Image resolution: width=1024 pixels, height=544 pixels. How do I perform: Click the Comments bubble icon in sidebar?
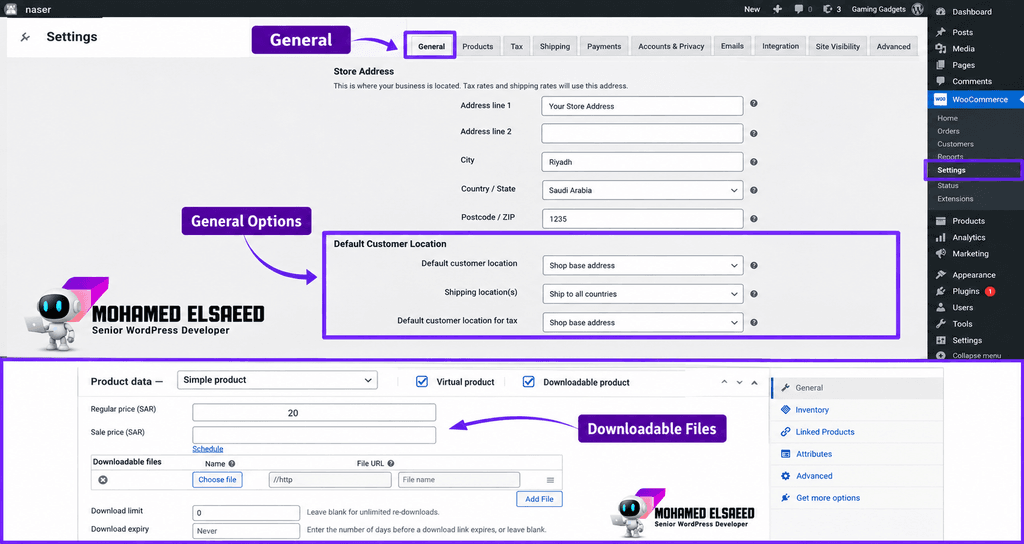click(x=940, y=81)
